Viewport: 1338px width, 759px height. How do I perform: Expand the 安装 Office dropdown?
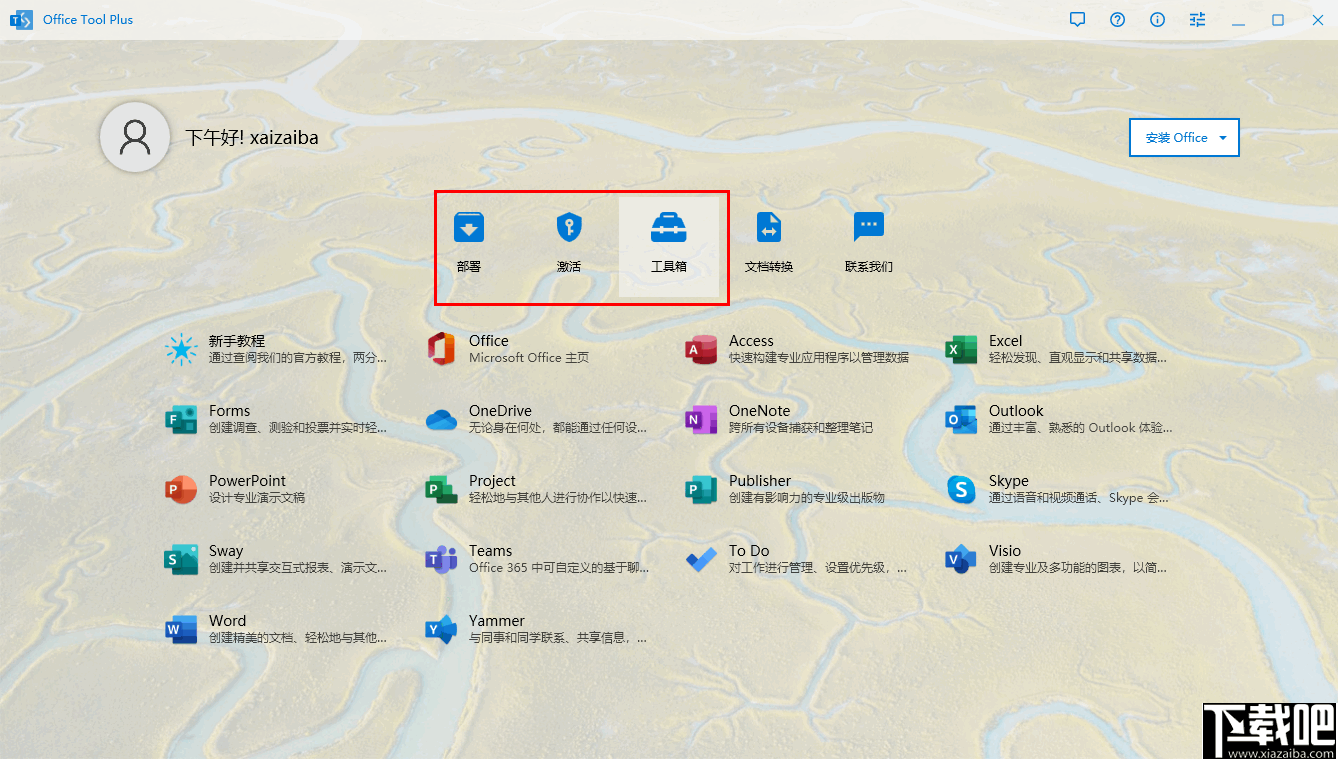pyautogui.click(x=1184, y=137)
